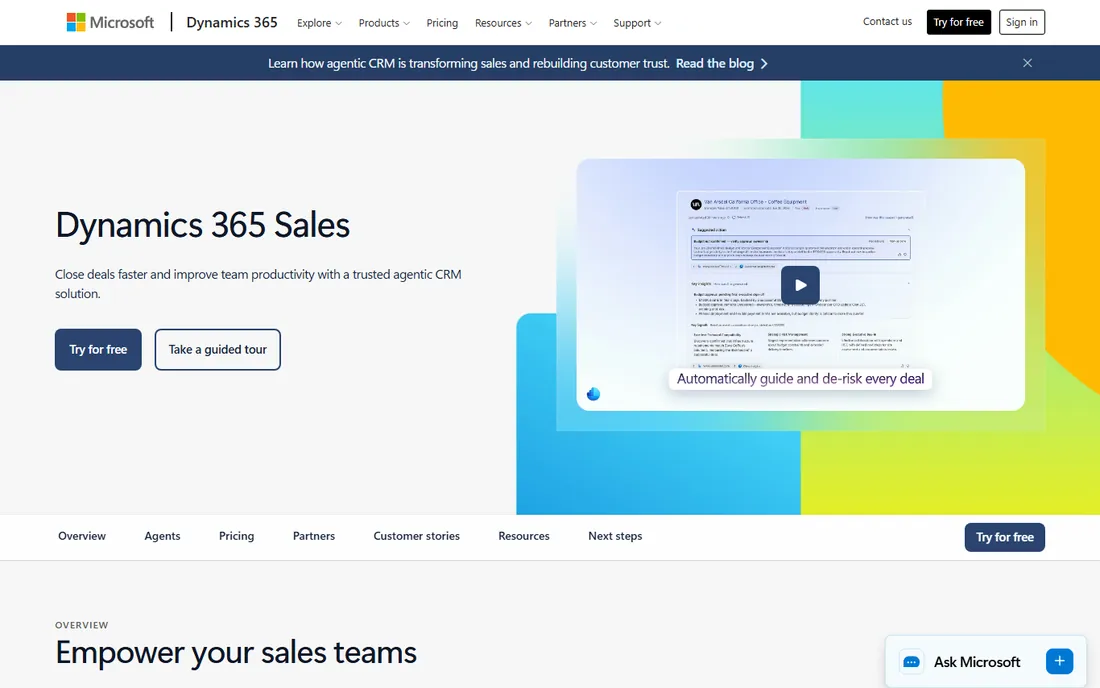Open the Ask Microsoft chat label

coord(977,662)
